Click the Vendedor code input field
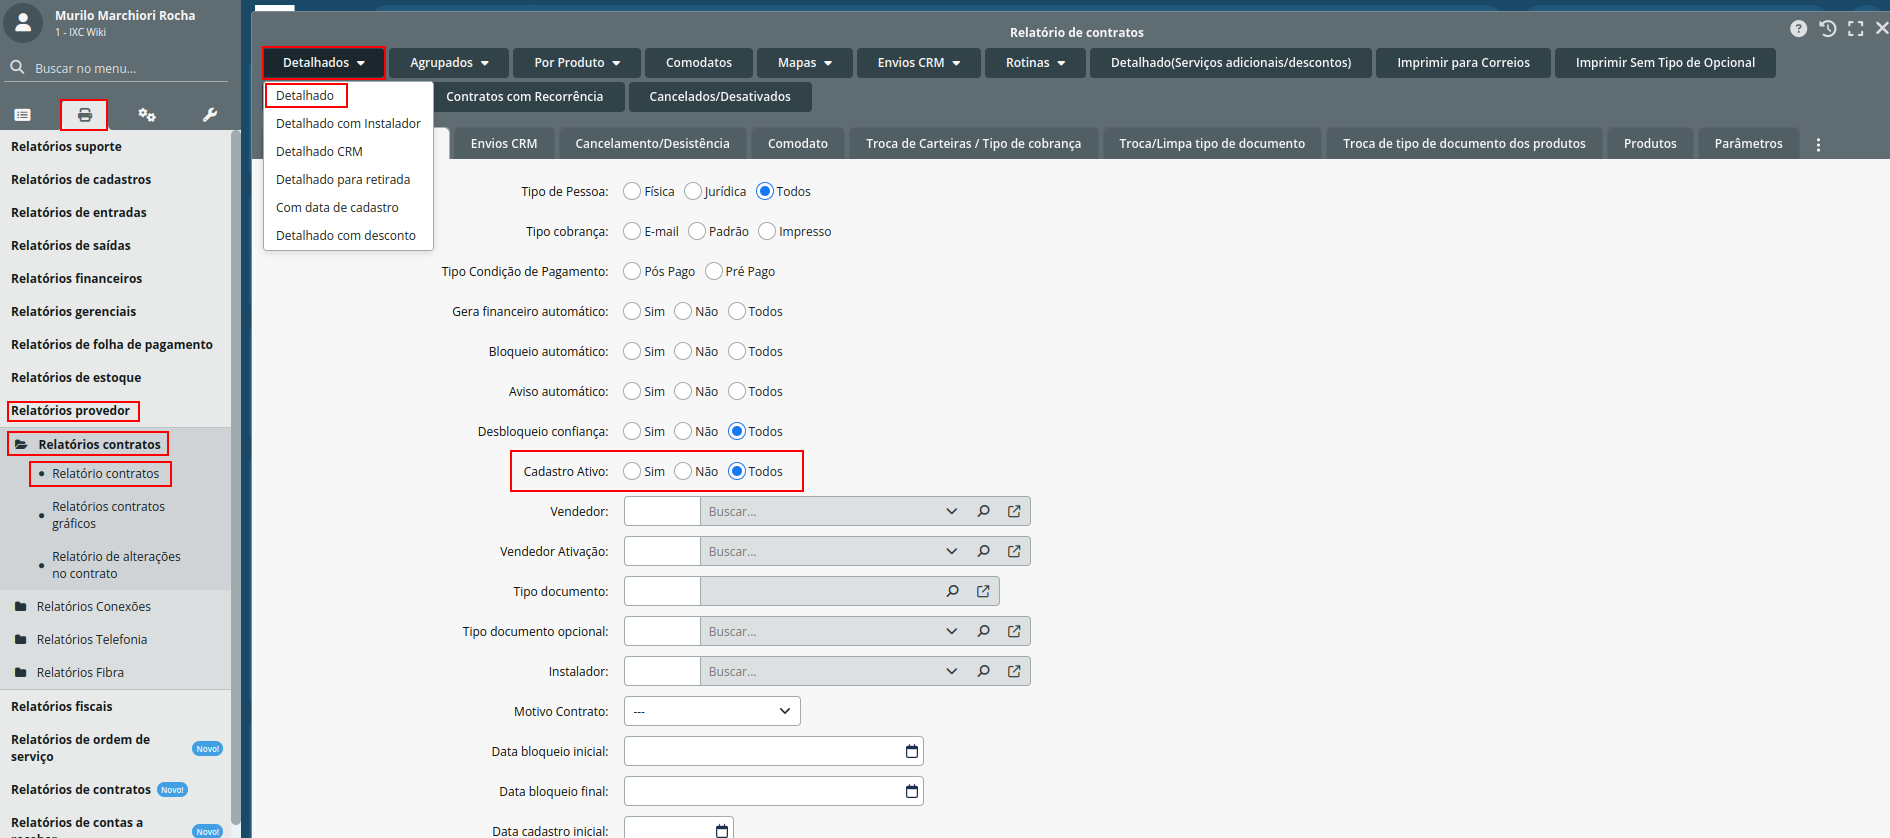This screenshot has height=838, width=1890. click(x=662, y=511)
